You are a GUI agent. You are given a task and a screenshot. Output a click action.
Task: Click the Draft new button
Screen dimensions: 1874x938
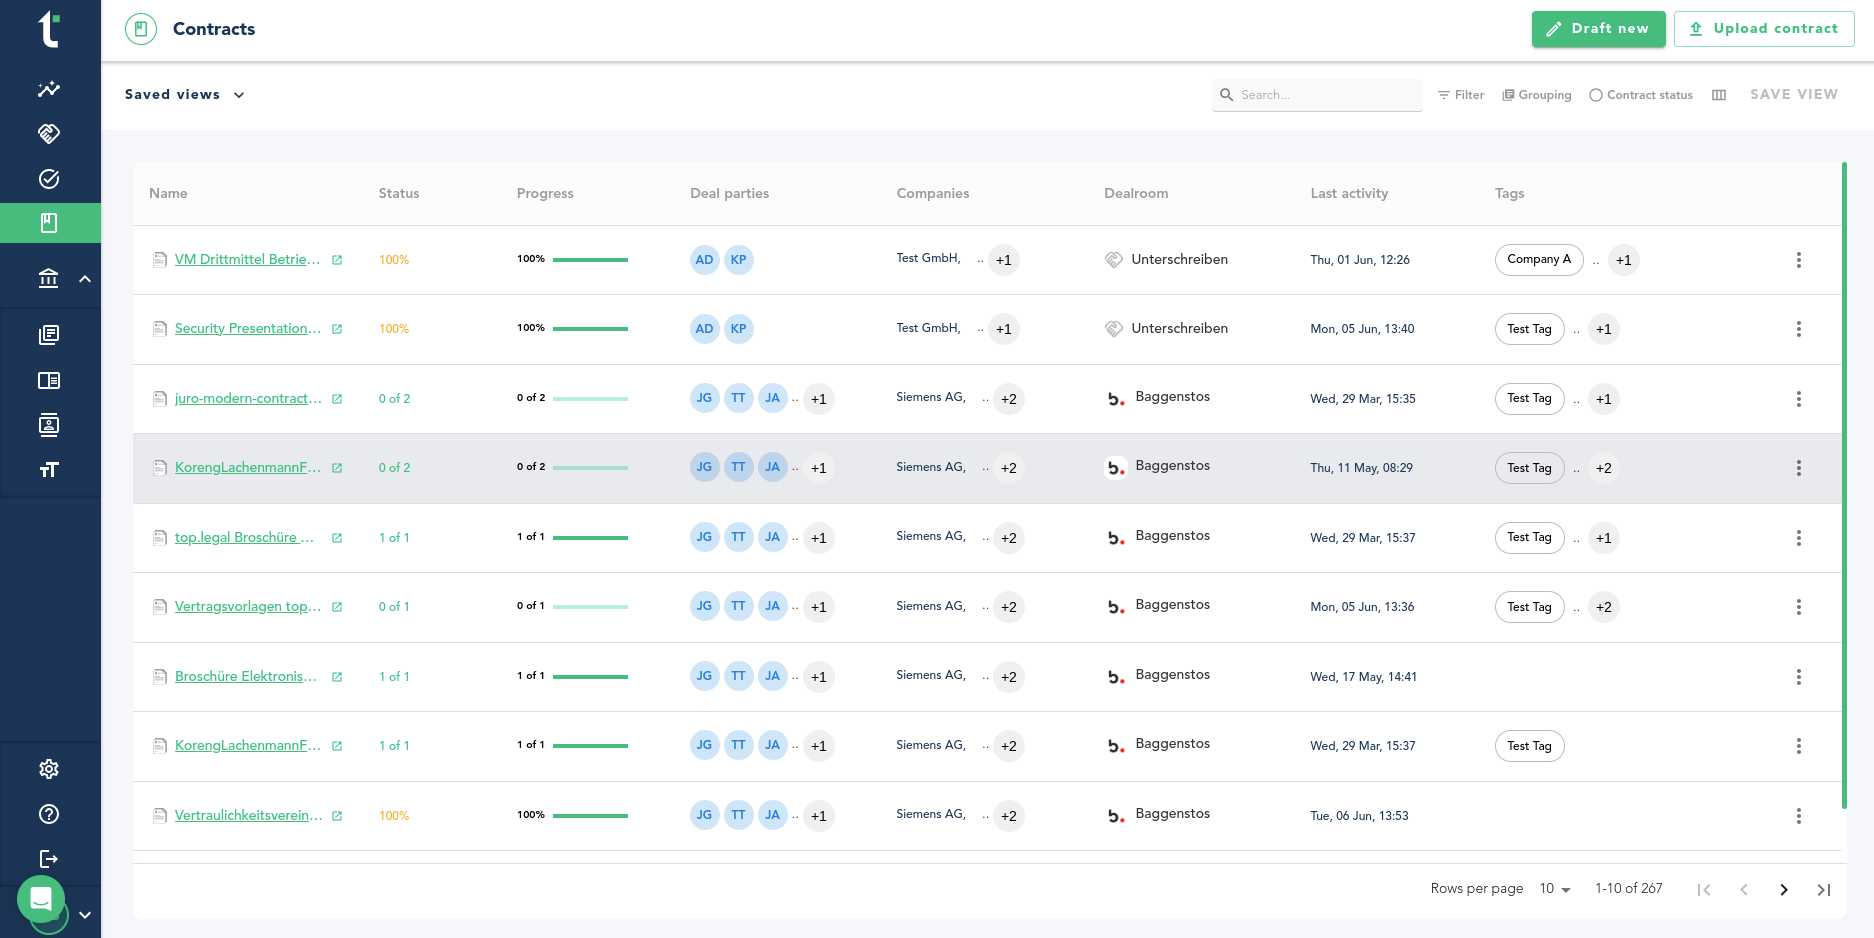[x=1598, y=29]
